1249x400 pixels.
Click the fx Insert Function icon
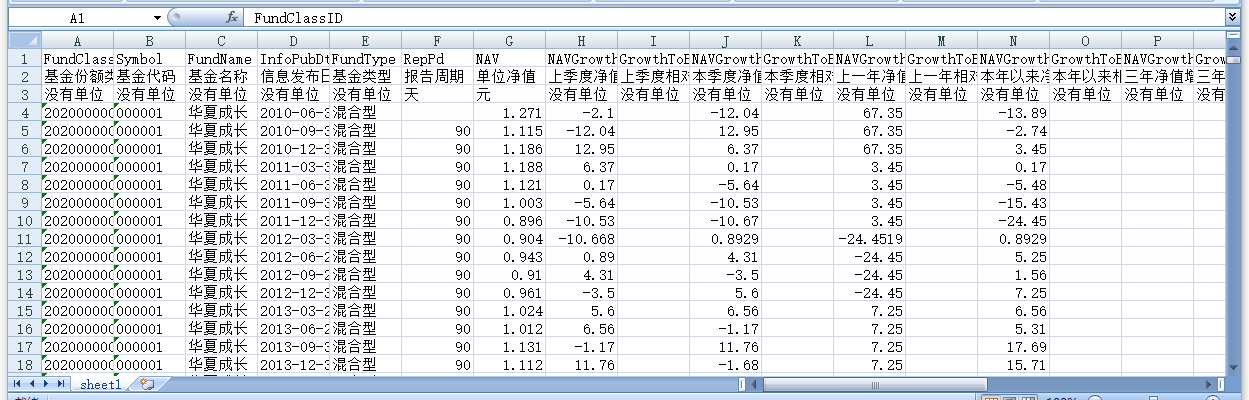pyautogui.click(x=232, y=18)
